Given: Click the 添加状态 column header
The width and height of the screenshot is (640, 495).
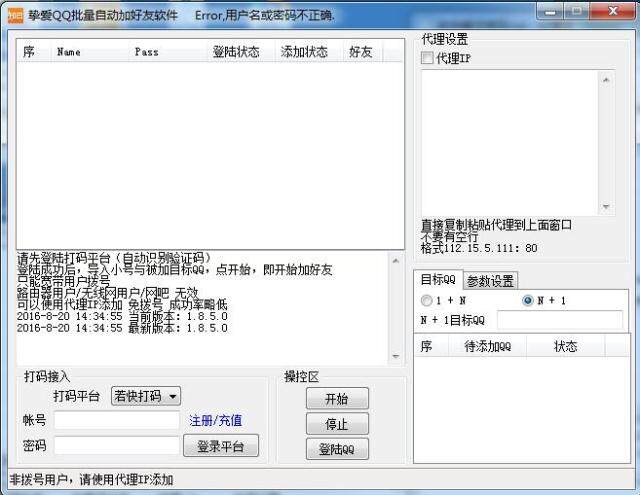Looking at the screenshot, I should pos(307,51).
